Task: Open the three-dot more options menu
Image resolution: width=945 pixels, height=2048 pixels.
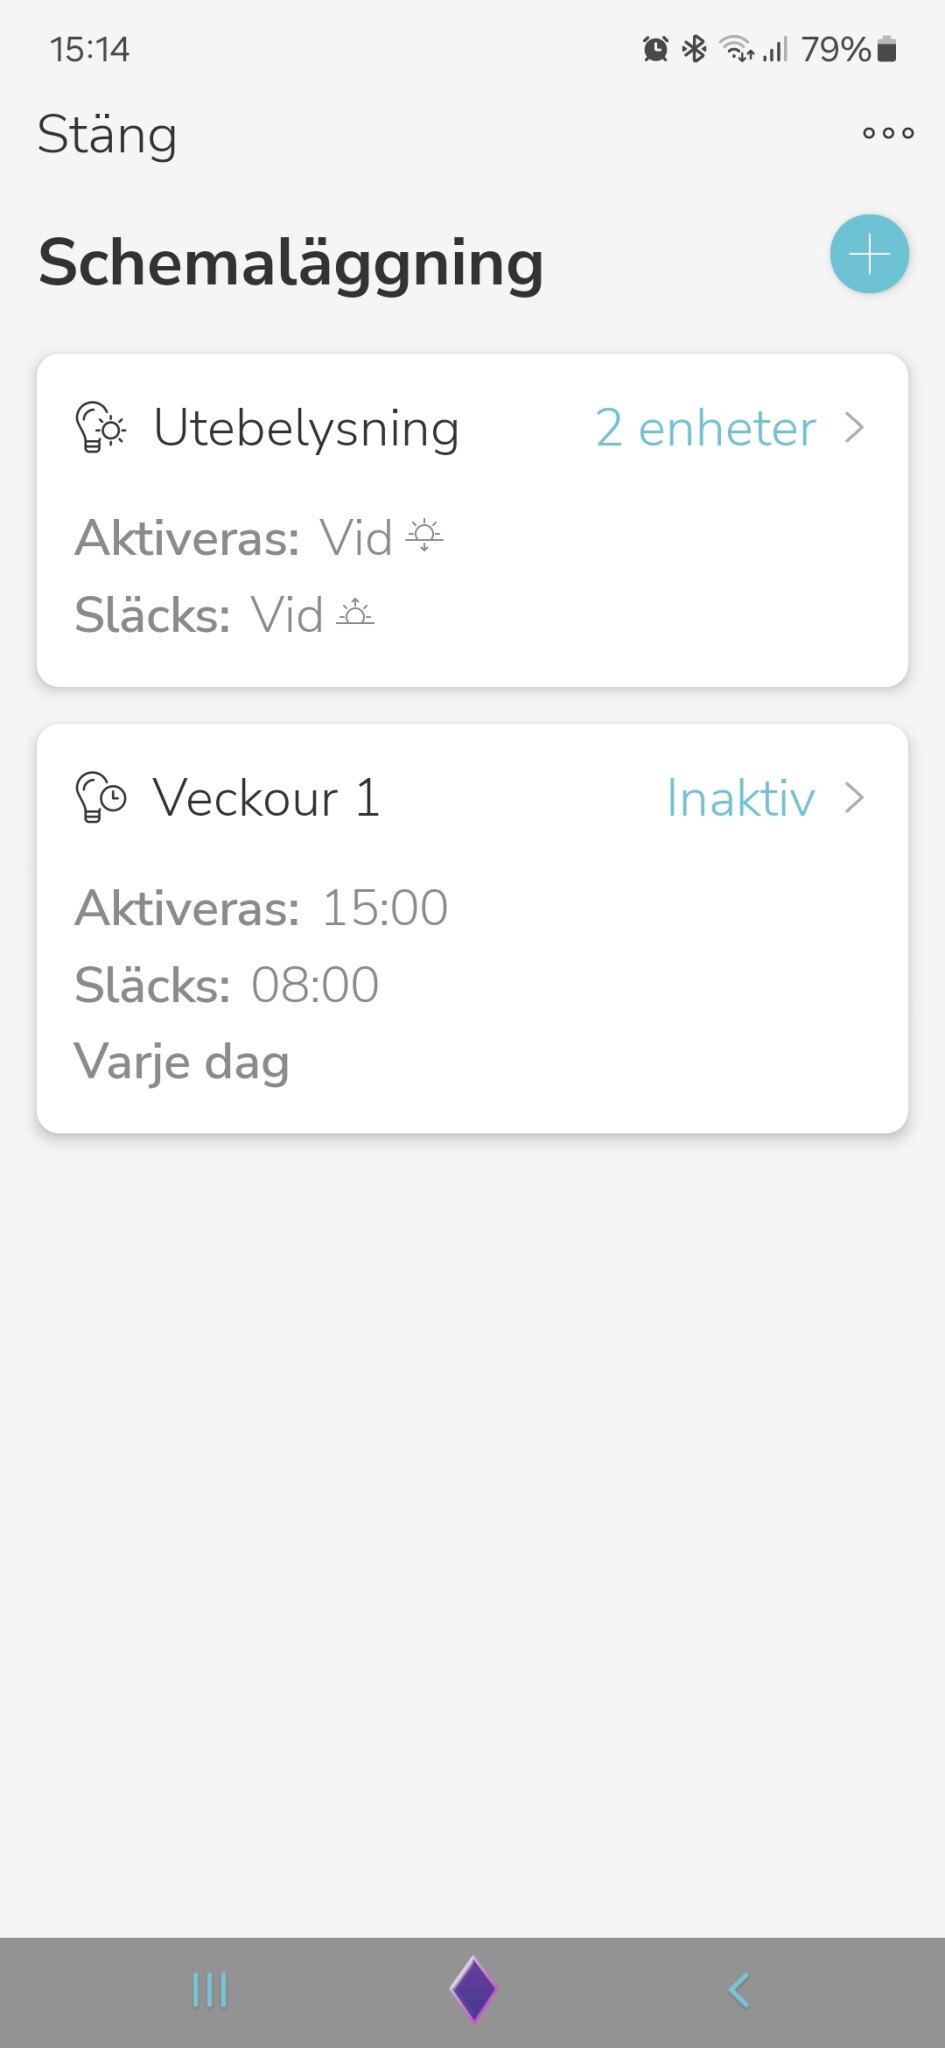Action: point(888,133)
